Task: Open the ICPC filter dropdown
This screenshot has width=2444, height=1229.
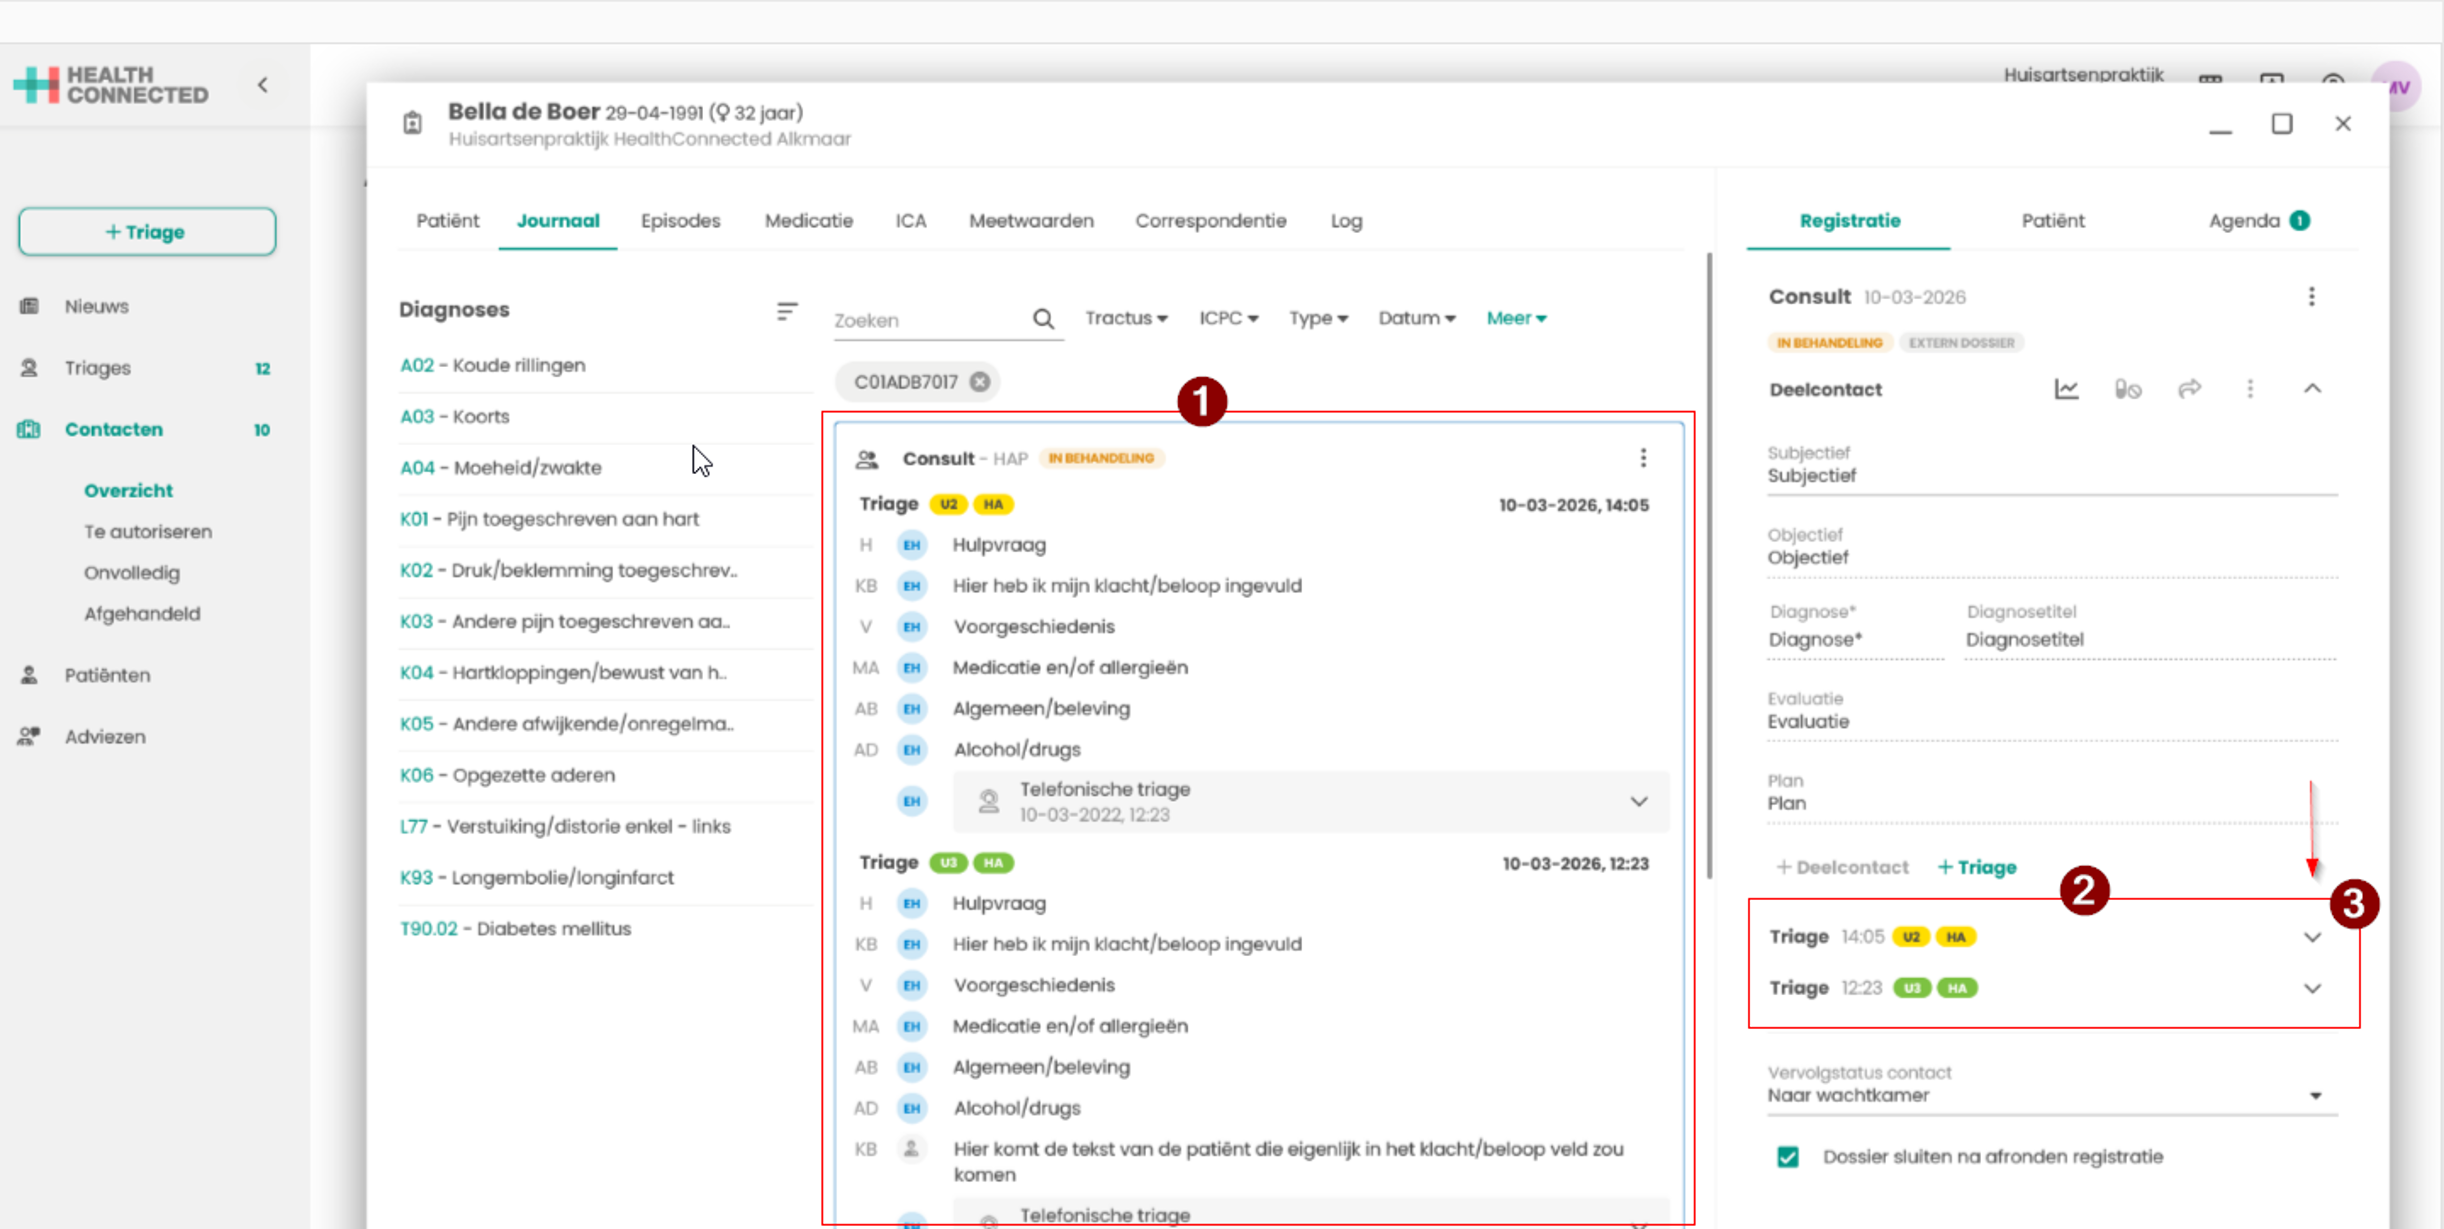Action: point(1228,318)
